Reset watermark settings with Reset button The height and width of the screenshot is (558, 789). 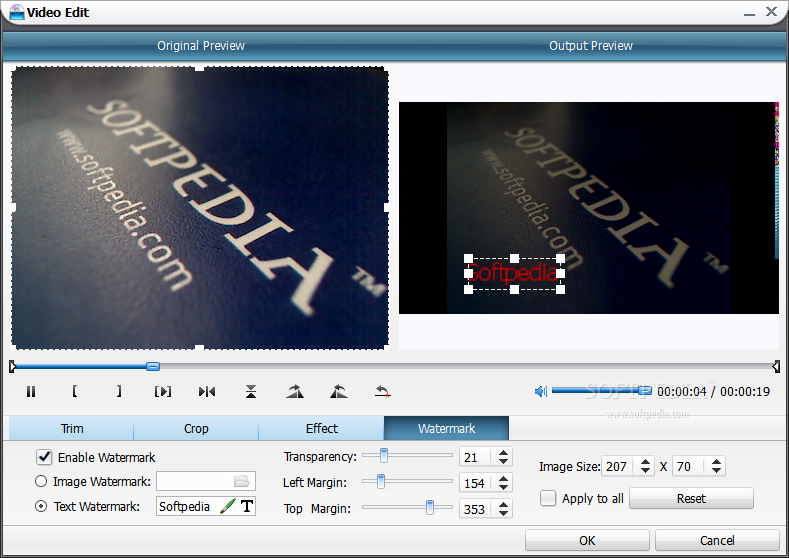coord(691,498)
